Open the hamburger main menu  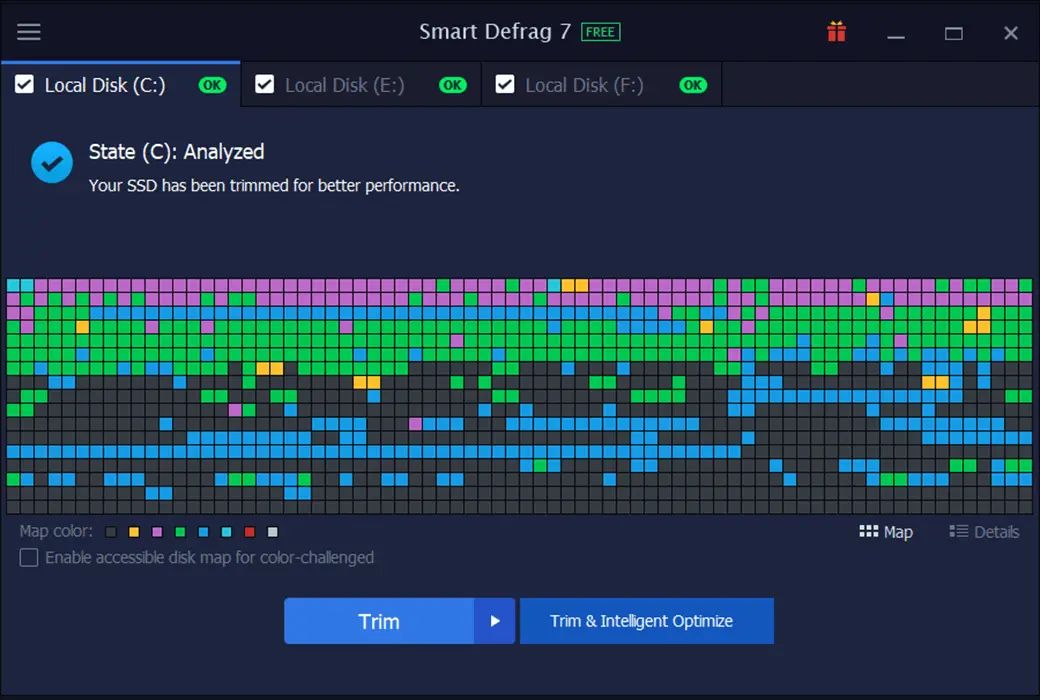point(29,32)
